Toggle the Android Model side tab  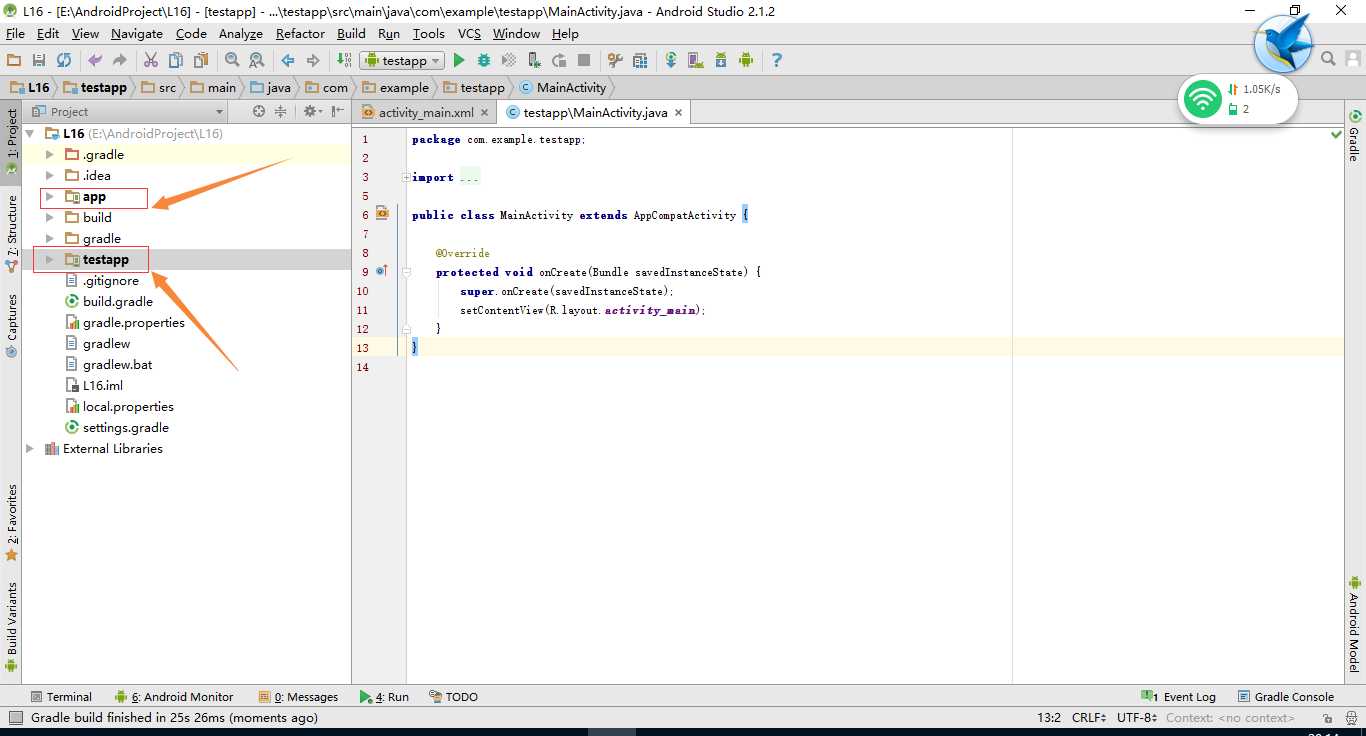[1355, 624]
